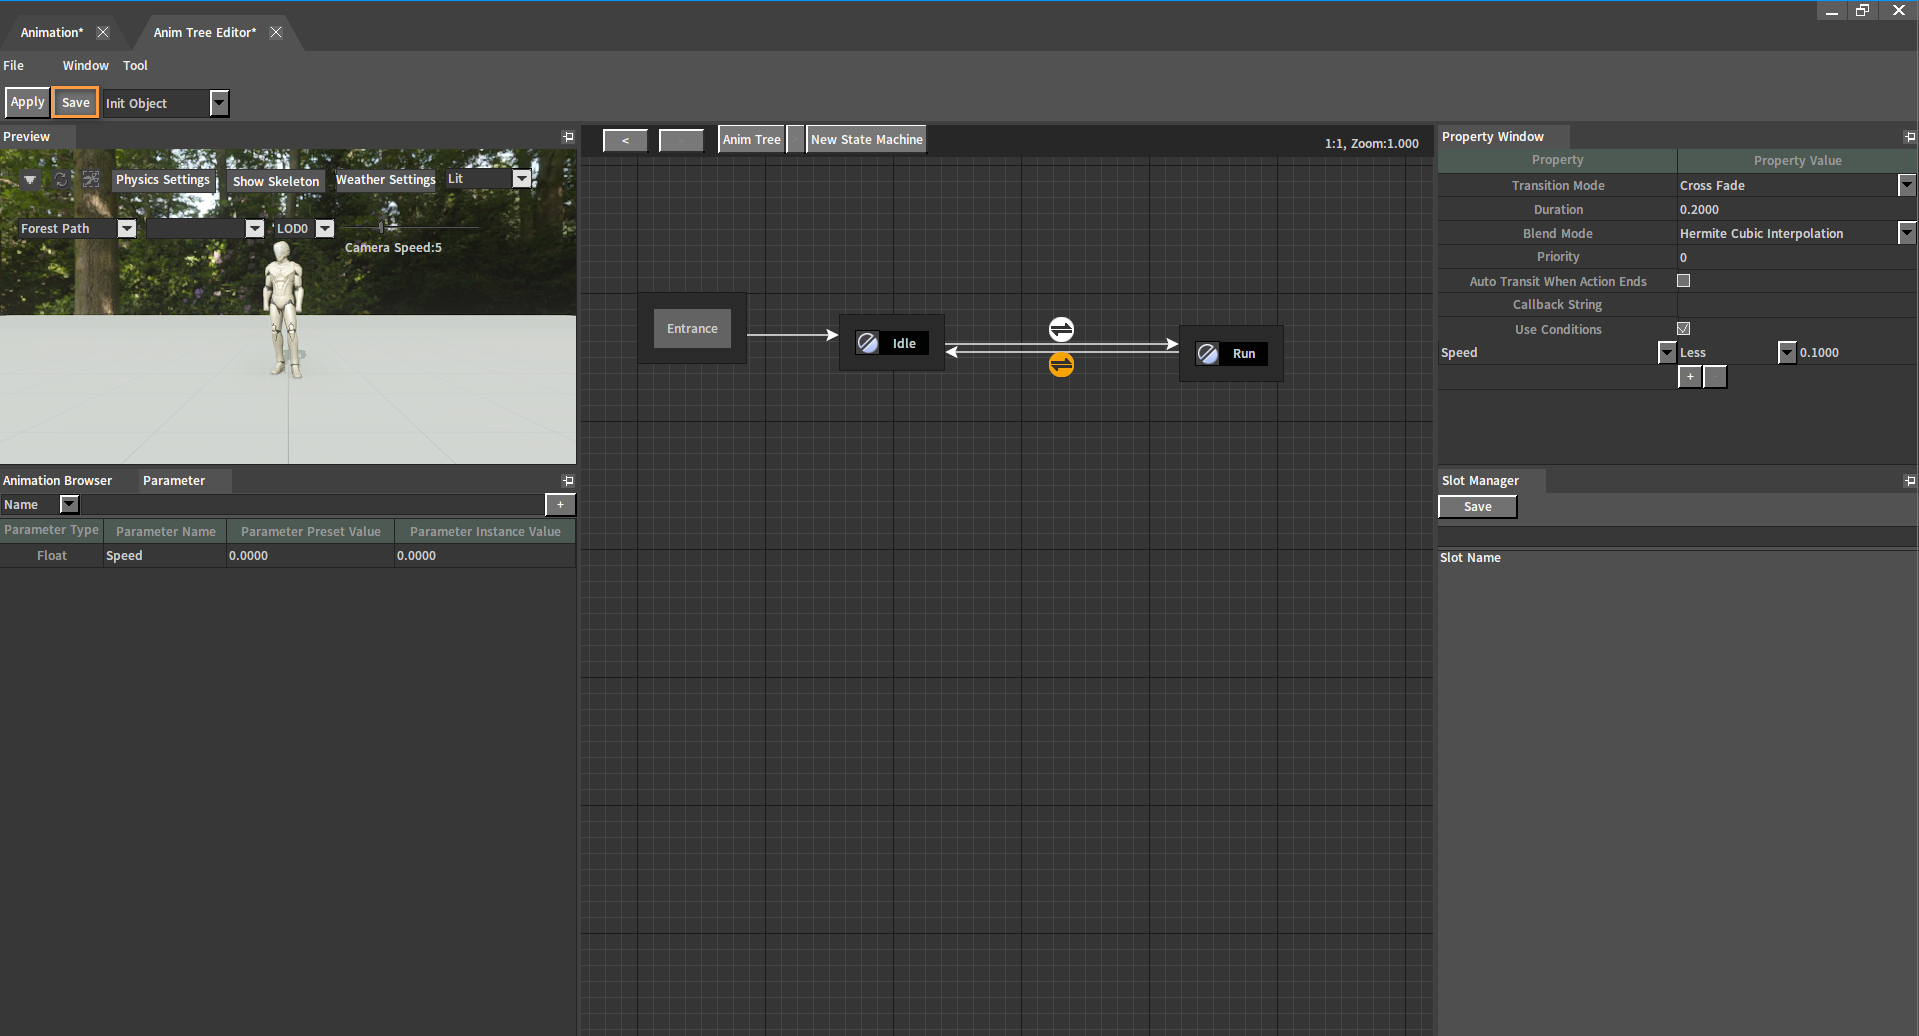Click the scissors capture icon in Preview
This screenshot has width=1919, height=1036.
click(x=91, y=180)
